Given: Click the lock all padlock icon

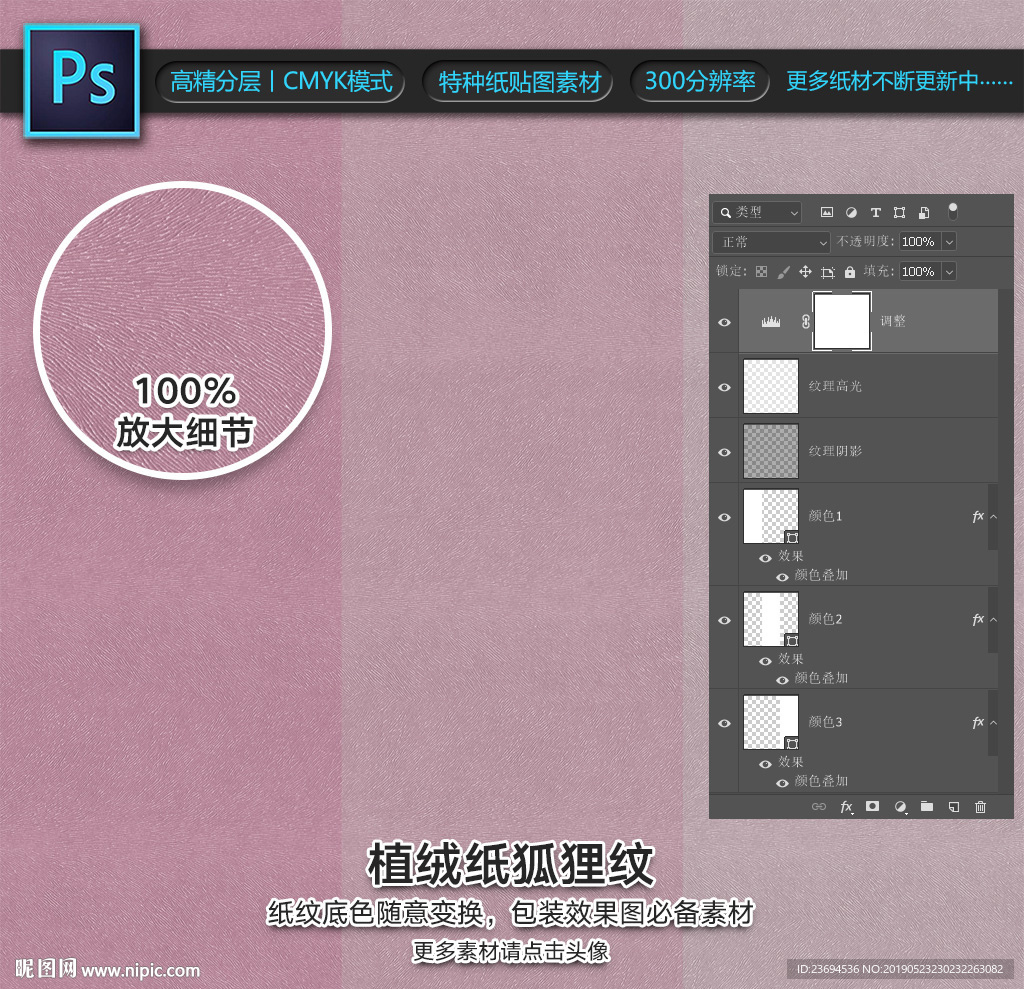Looking at the screenshot, I should [850, 272].
